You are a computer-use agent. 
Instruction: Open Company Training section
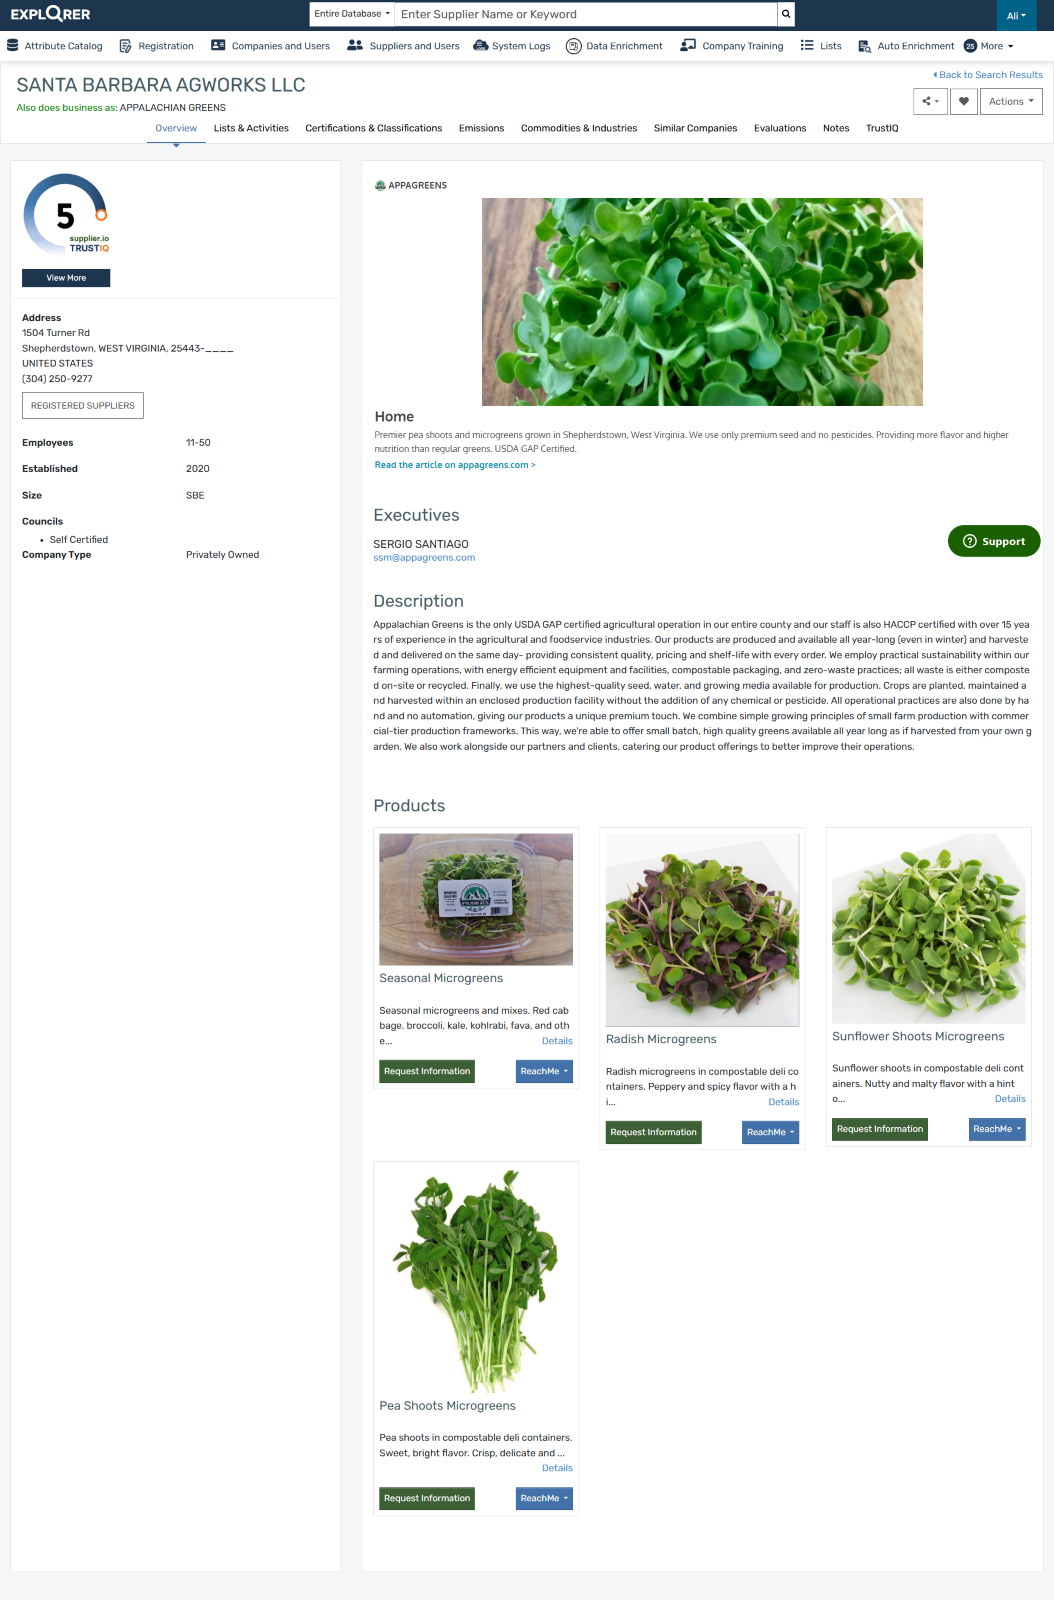click(732, 46)
